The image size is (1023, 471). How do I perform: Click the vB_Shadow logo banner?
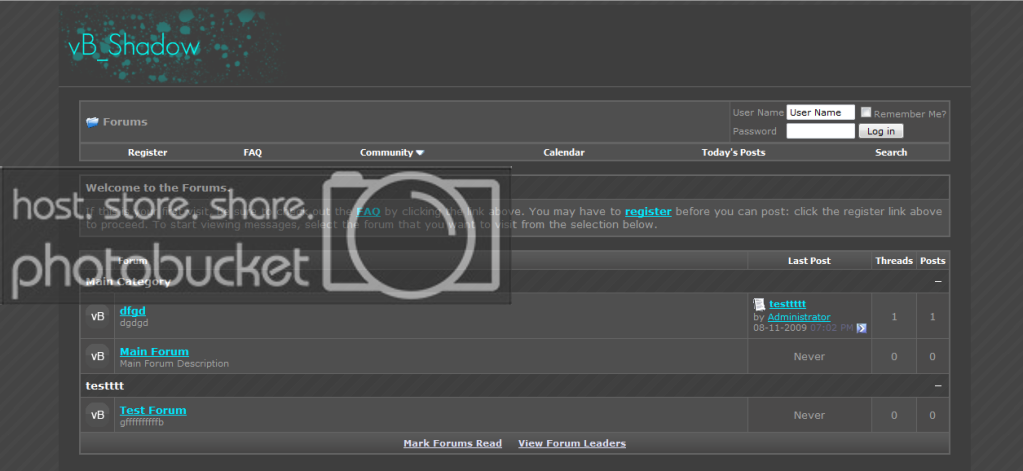pyautogui.click(x=172, y=46)
